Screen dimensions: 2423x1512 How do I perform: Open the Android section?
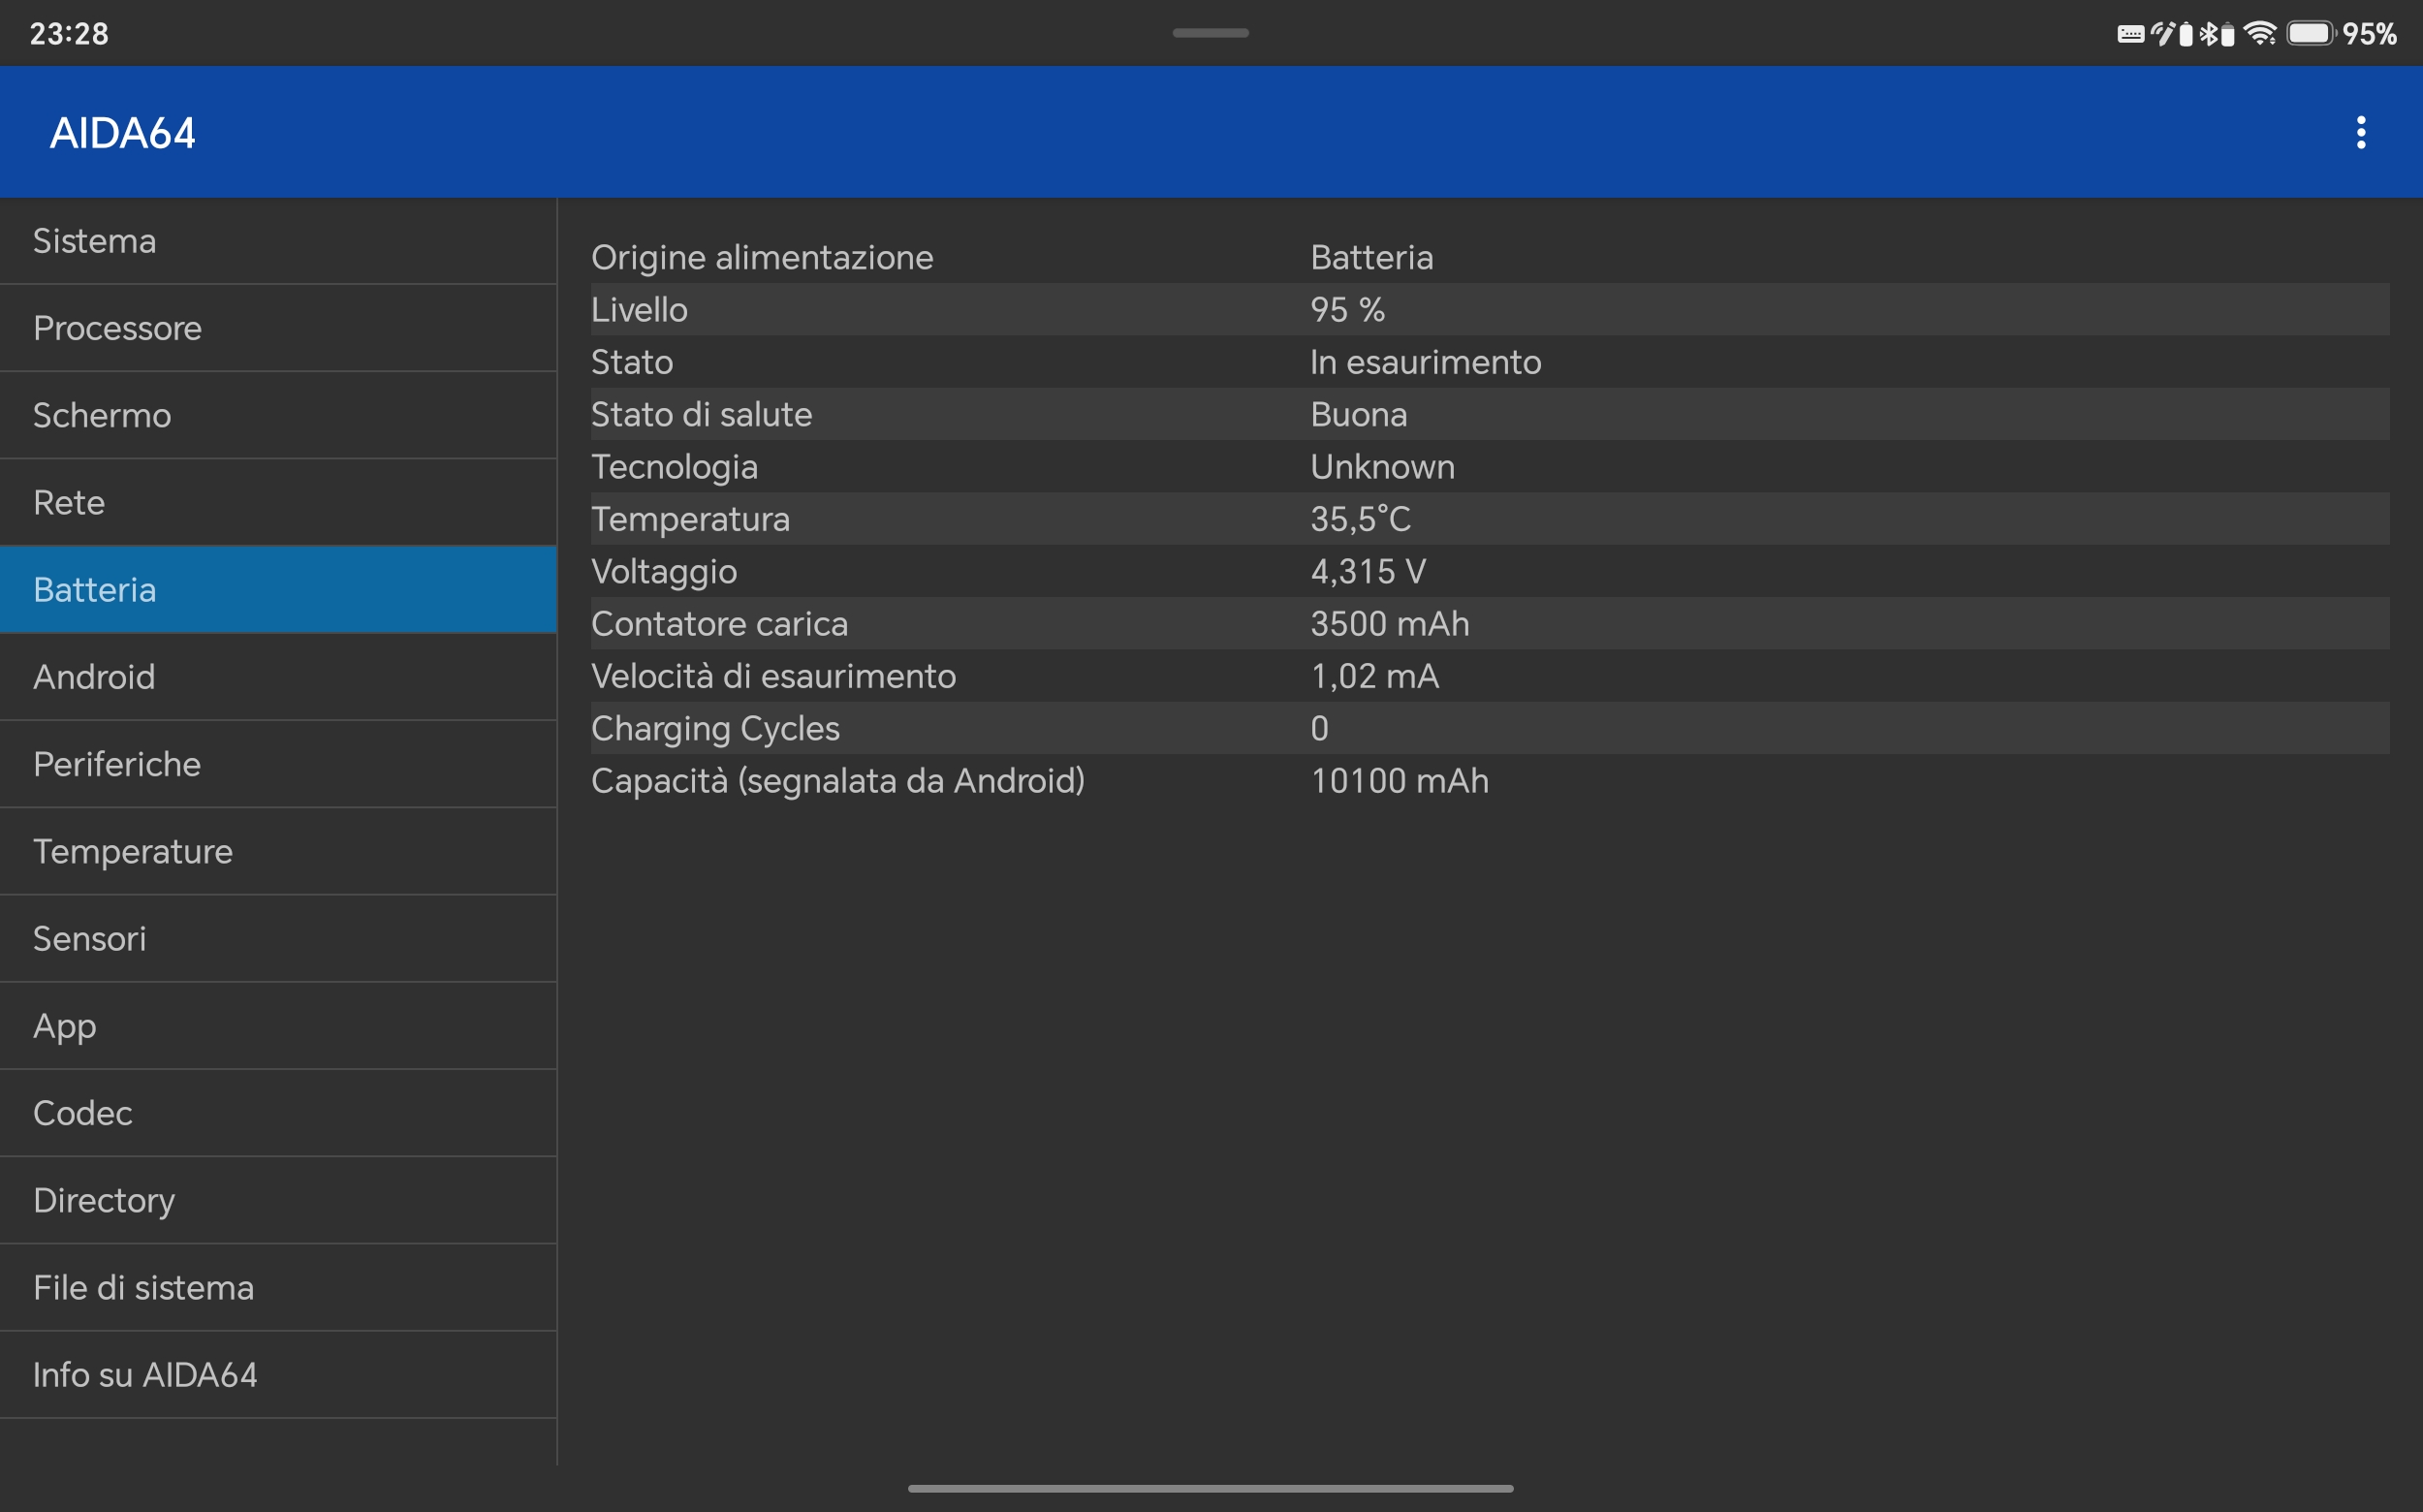[278, 677]
